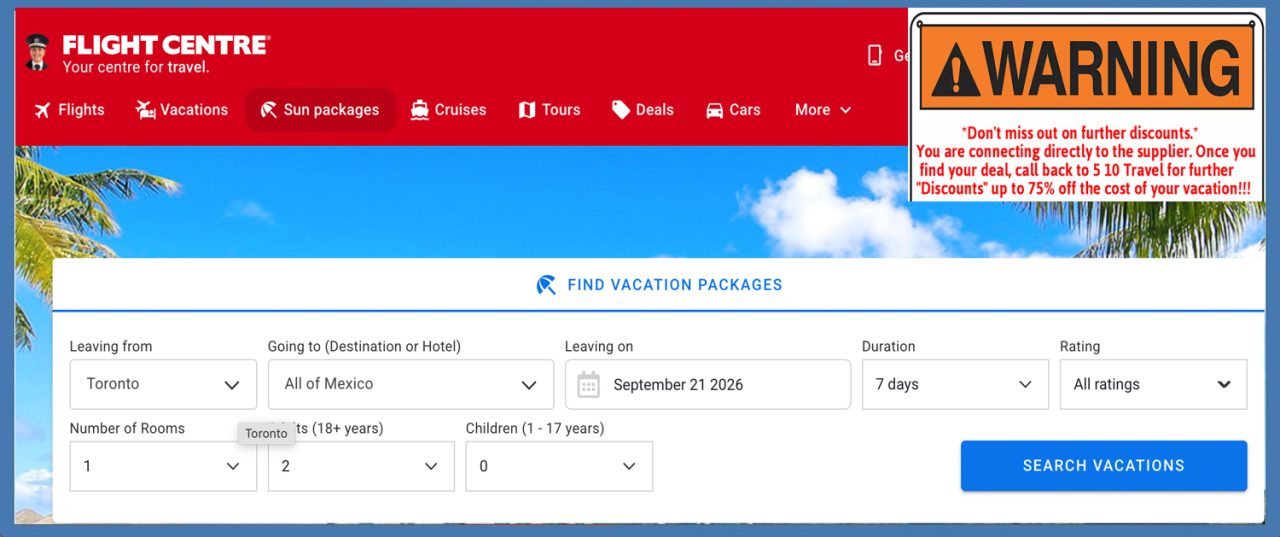
Task: Open the Children count dropdown
Action: pyautogui.click(x=559, y=466)
